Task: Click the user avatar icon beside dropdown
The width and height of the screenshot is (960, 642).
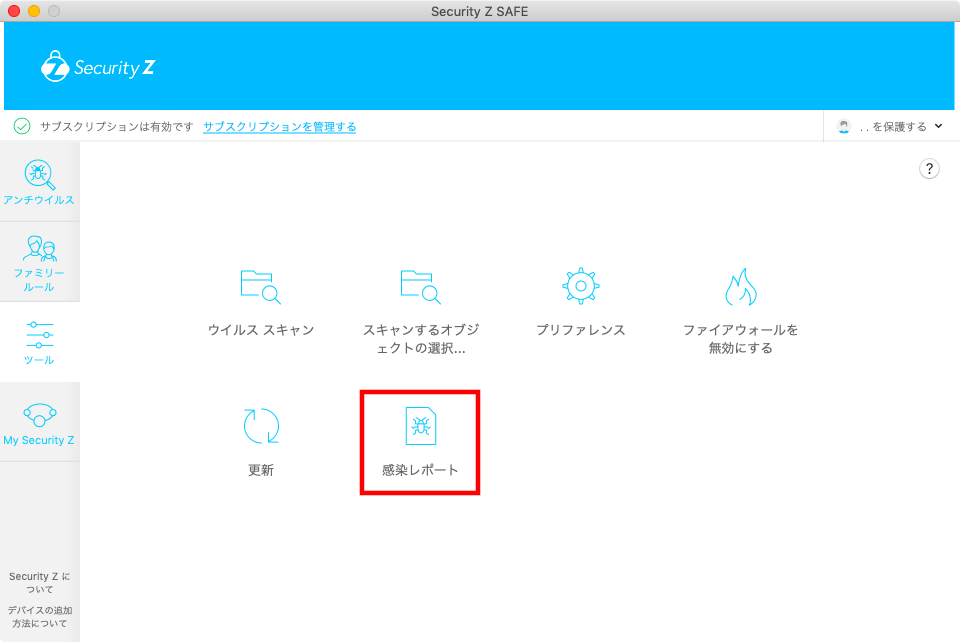Action: point(845,127)
